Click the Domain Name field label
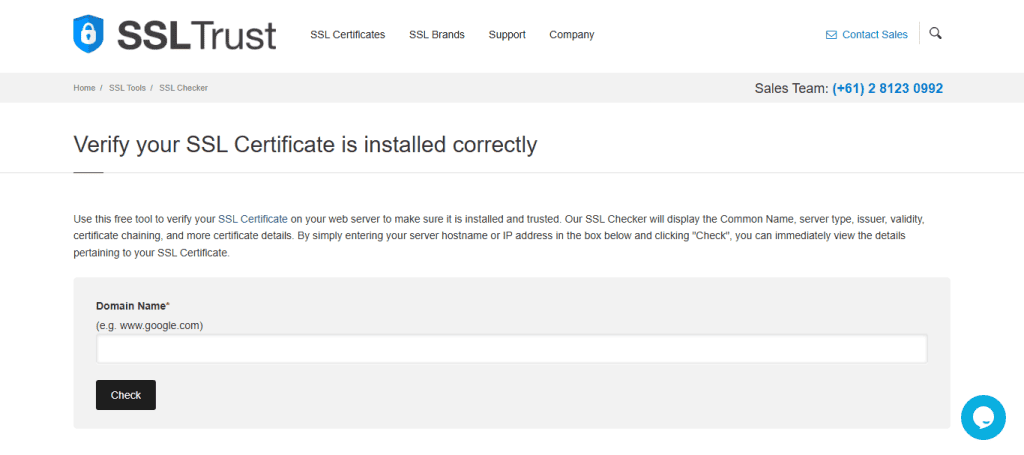 pyautogui.click(x=132, y=305)
